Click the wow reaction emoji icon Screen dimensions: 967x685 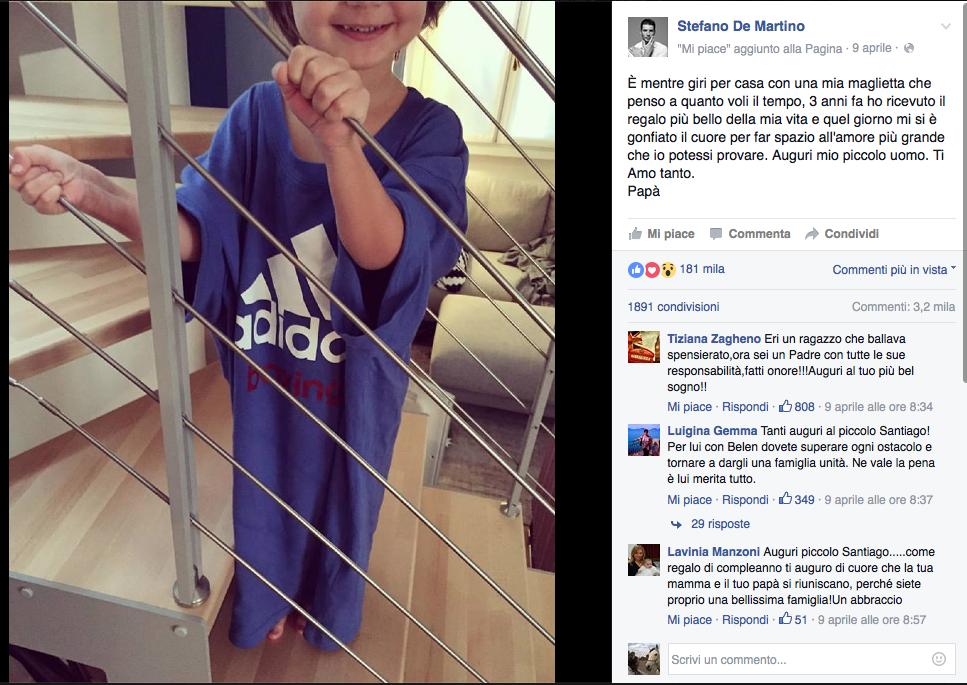(668, 269)
